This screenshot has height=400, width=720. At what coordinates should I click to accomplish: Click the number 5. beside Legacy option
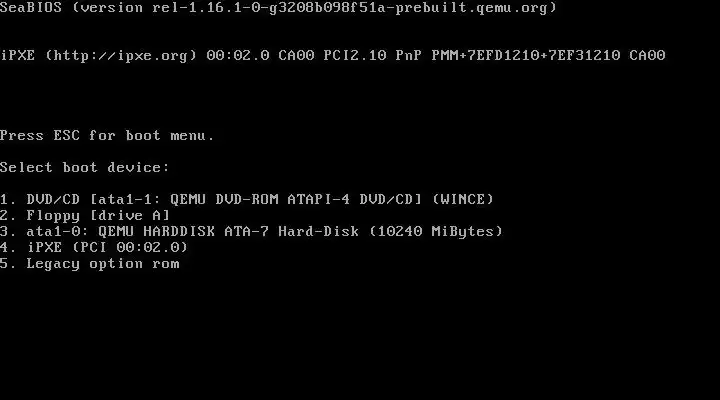(8, 264)
